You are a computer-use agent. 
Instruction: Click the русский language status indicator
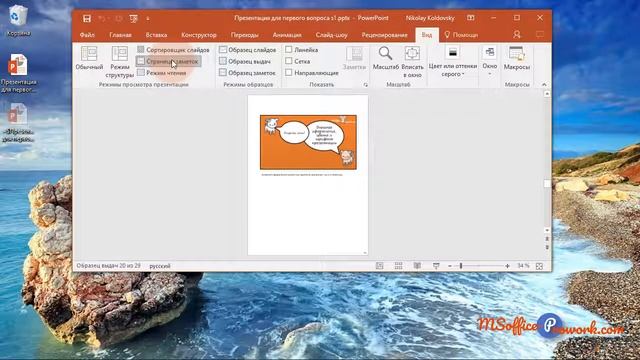pyautogui.click(x=160, y=266)
